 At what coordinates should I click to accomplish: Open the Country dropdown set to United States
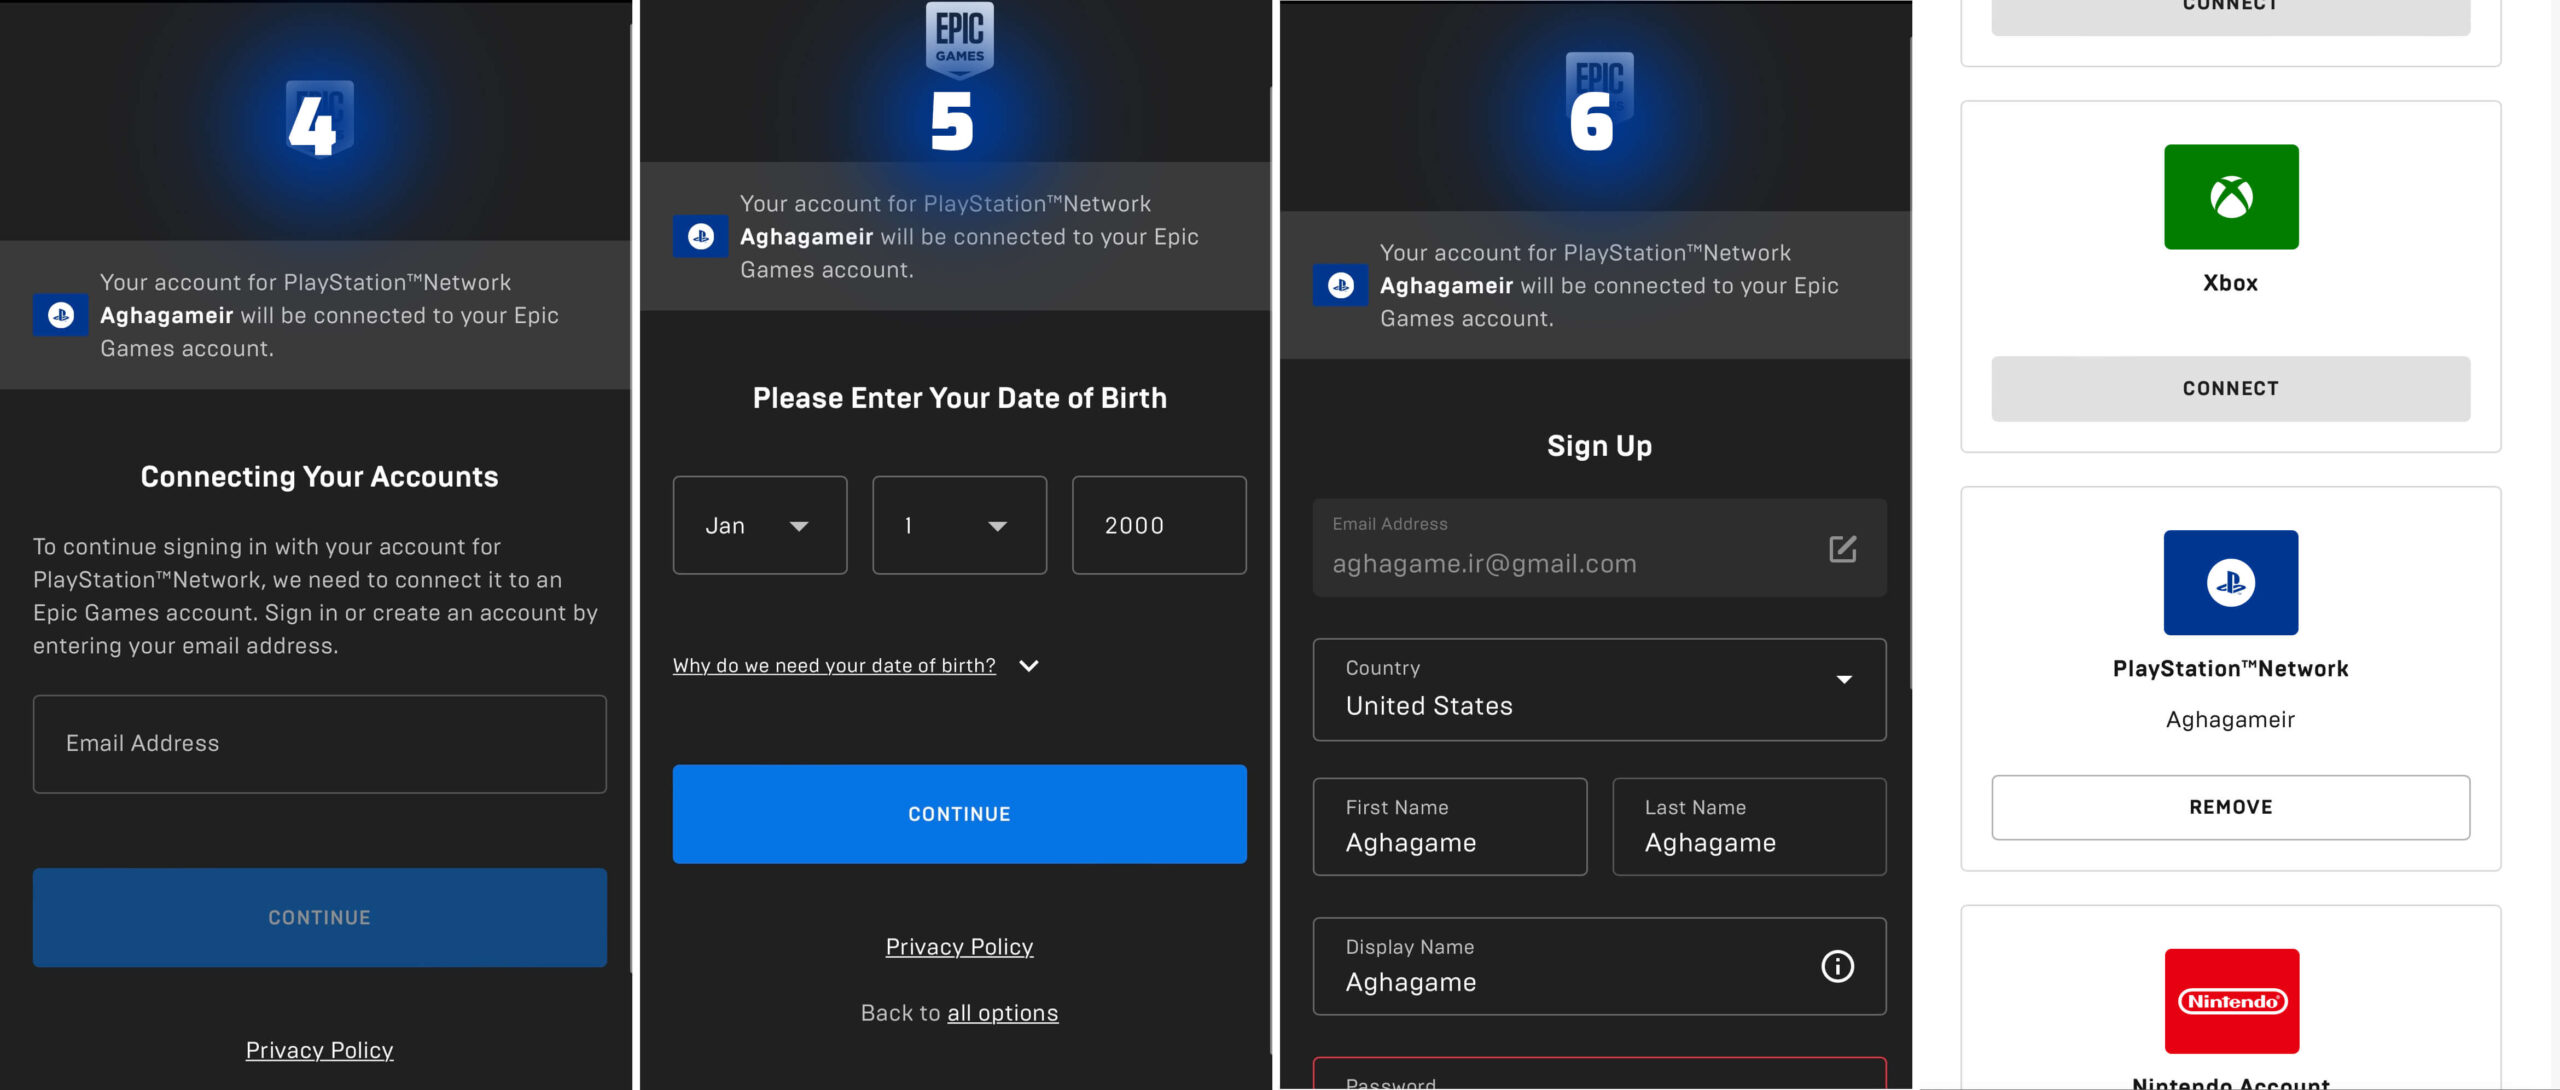coord(1599,689)
